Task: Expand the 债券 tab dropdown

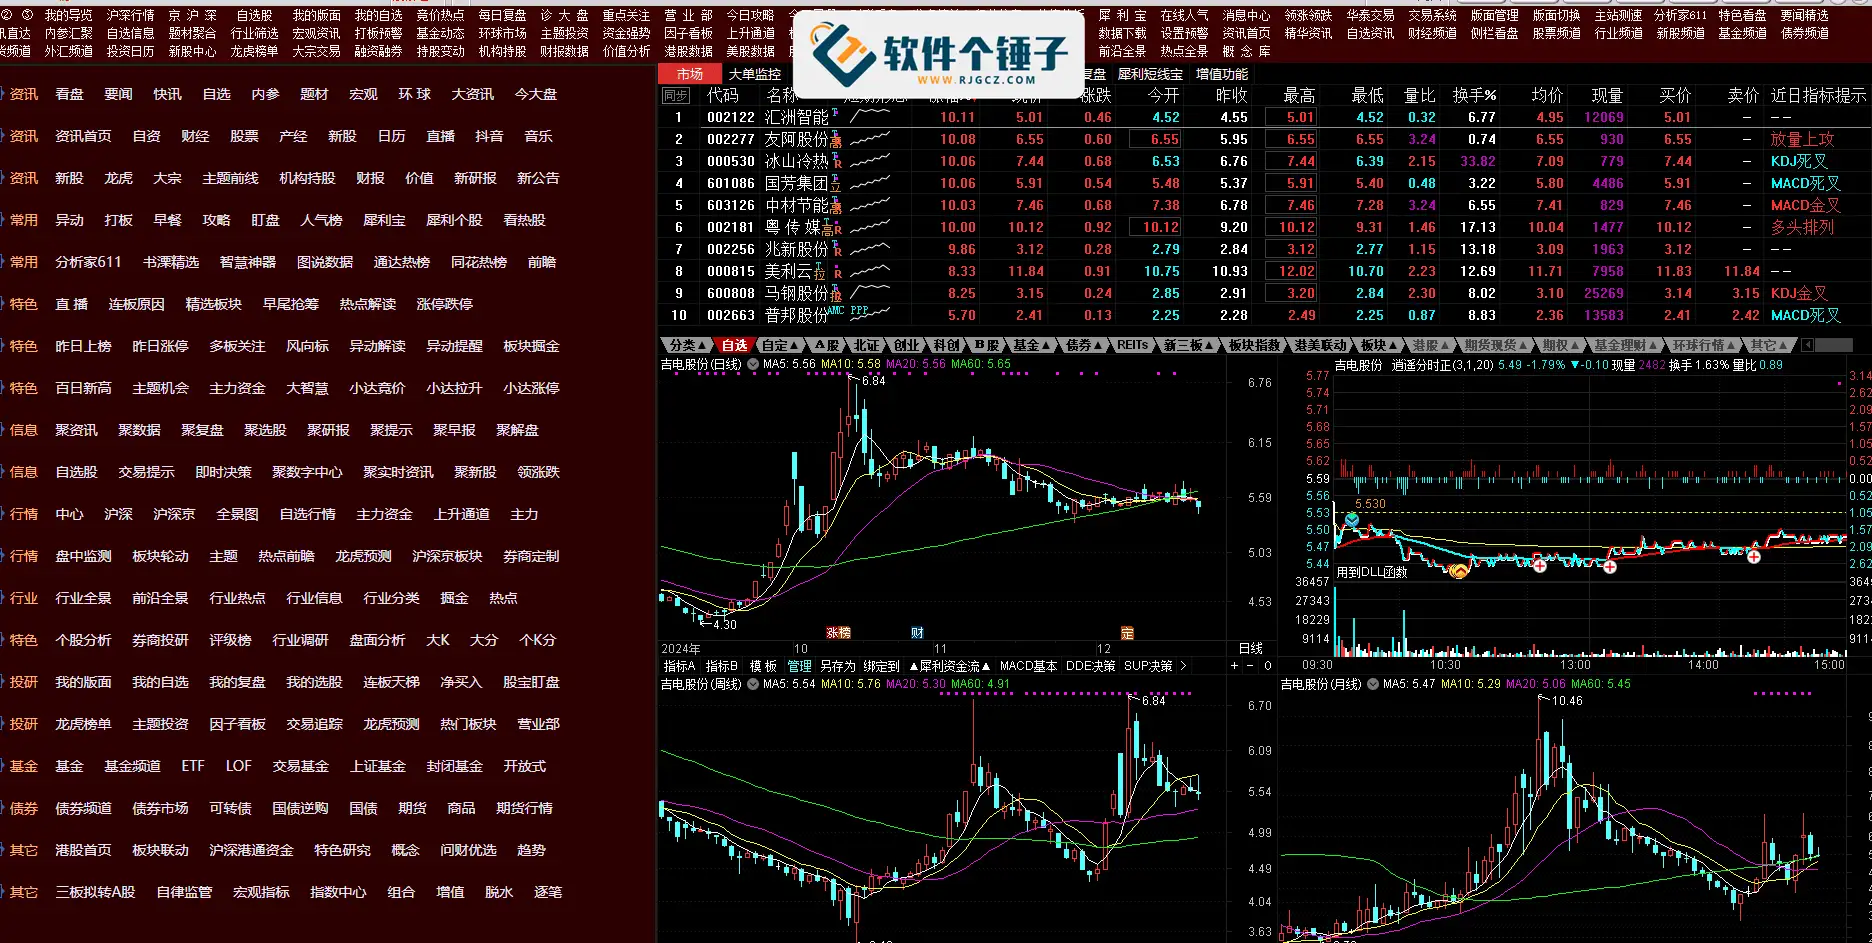Action: (x=1084, y=345)
